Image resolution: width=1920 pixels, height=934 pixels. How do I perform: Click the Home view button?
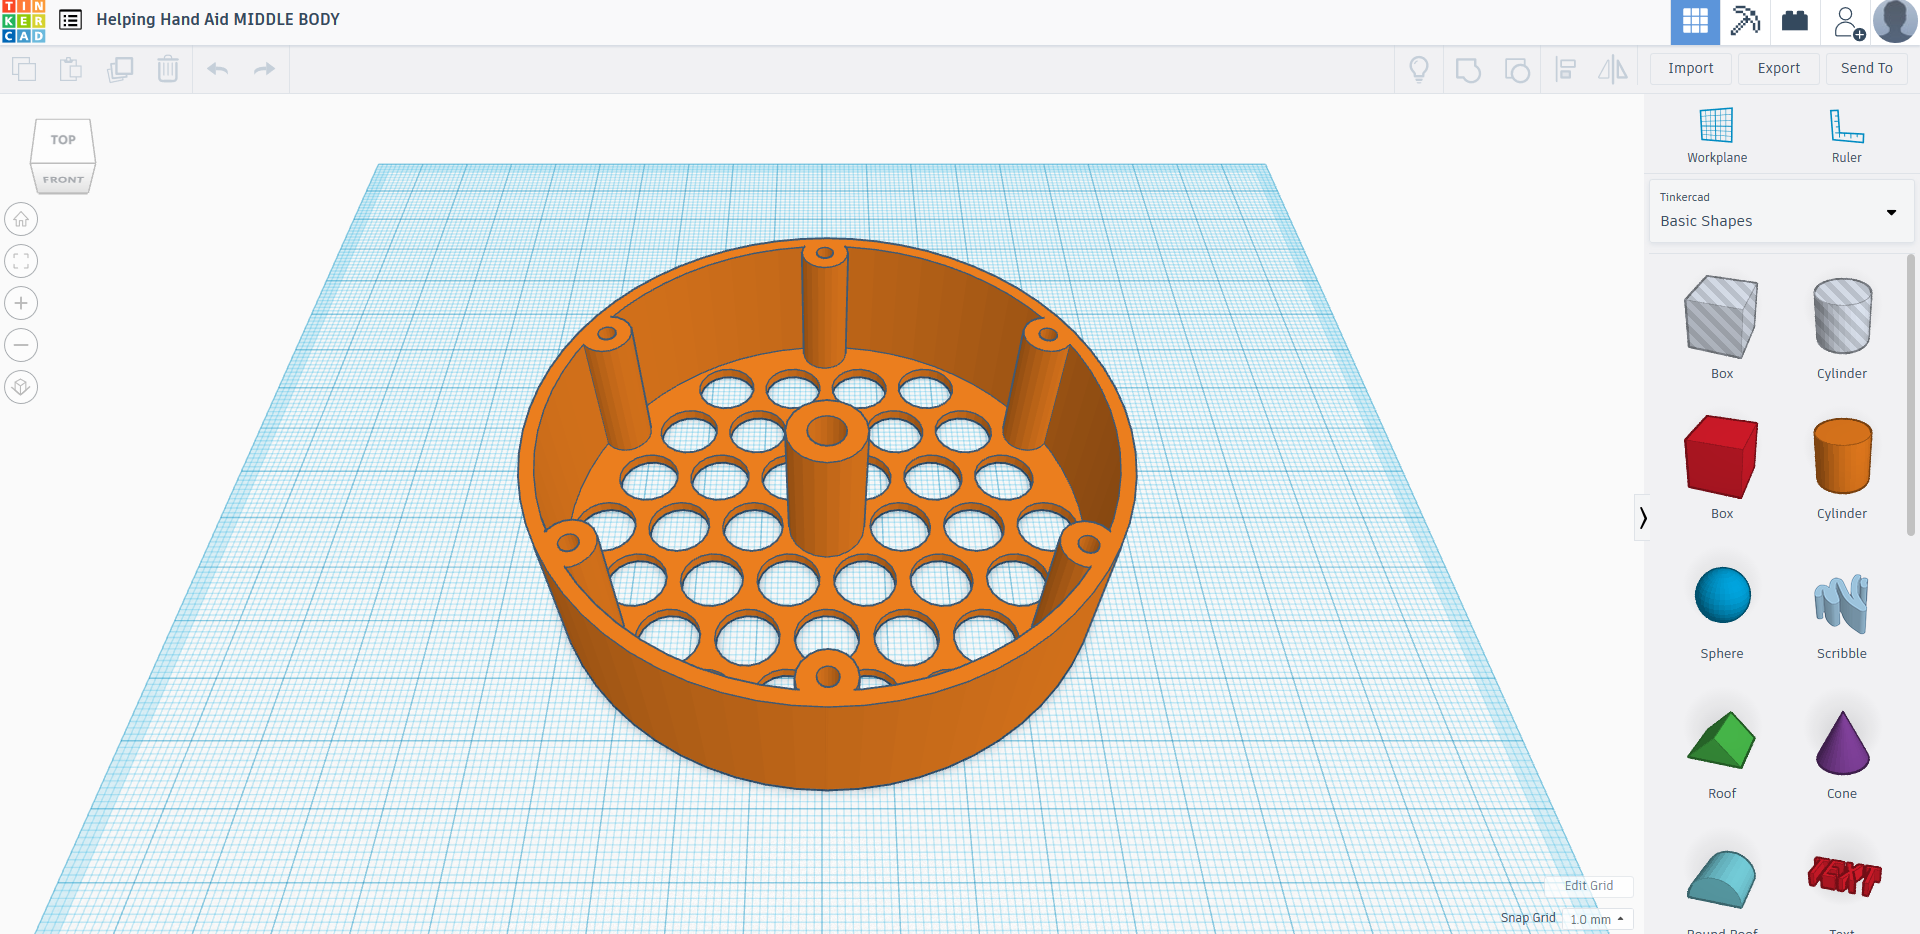pos(21,219)
